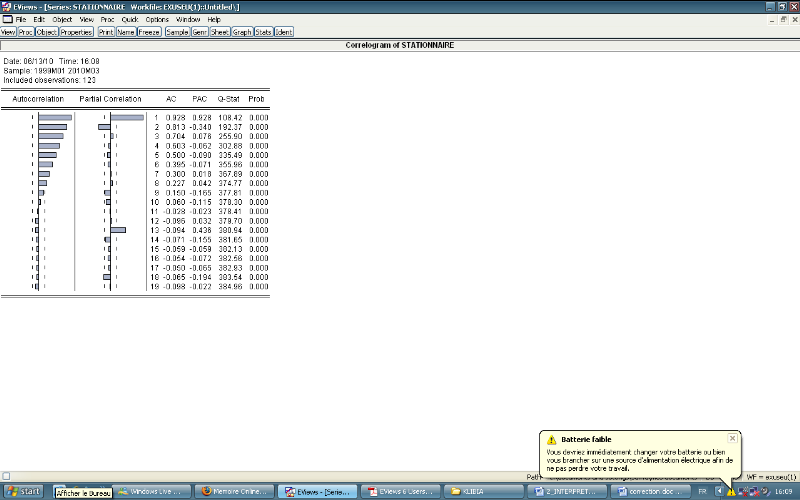Open the File menu

click(x=21, y=19)
